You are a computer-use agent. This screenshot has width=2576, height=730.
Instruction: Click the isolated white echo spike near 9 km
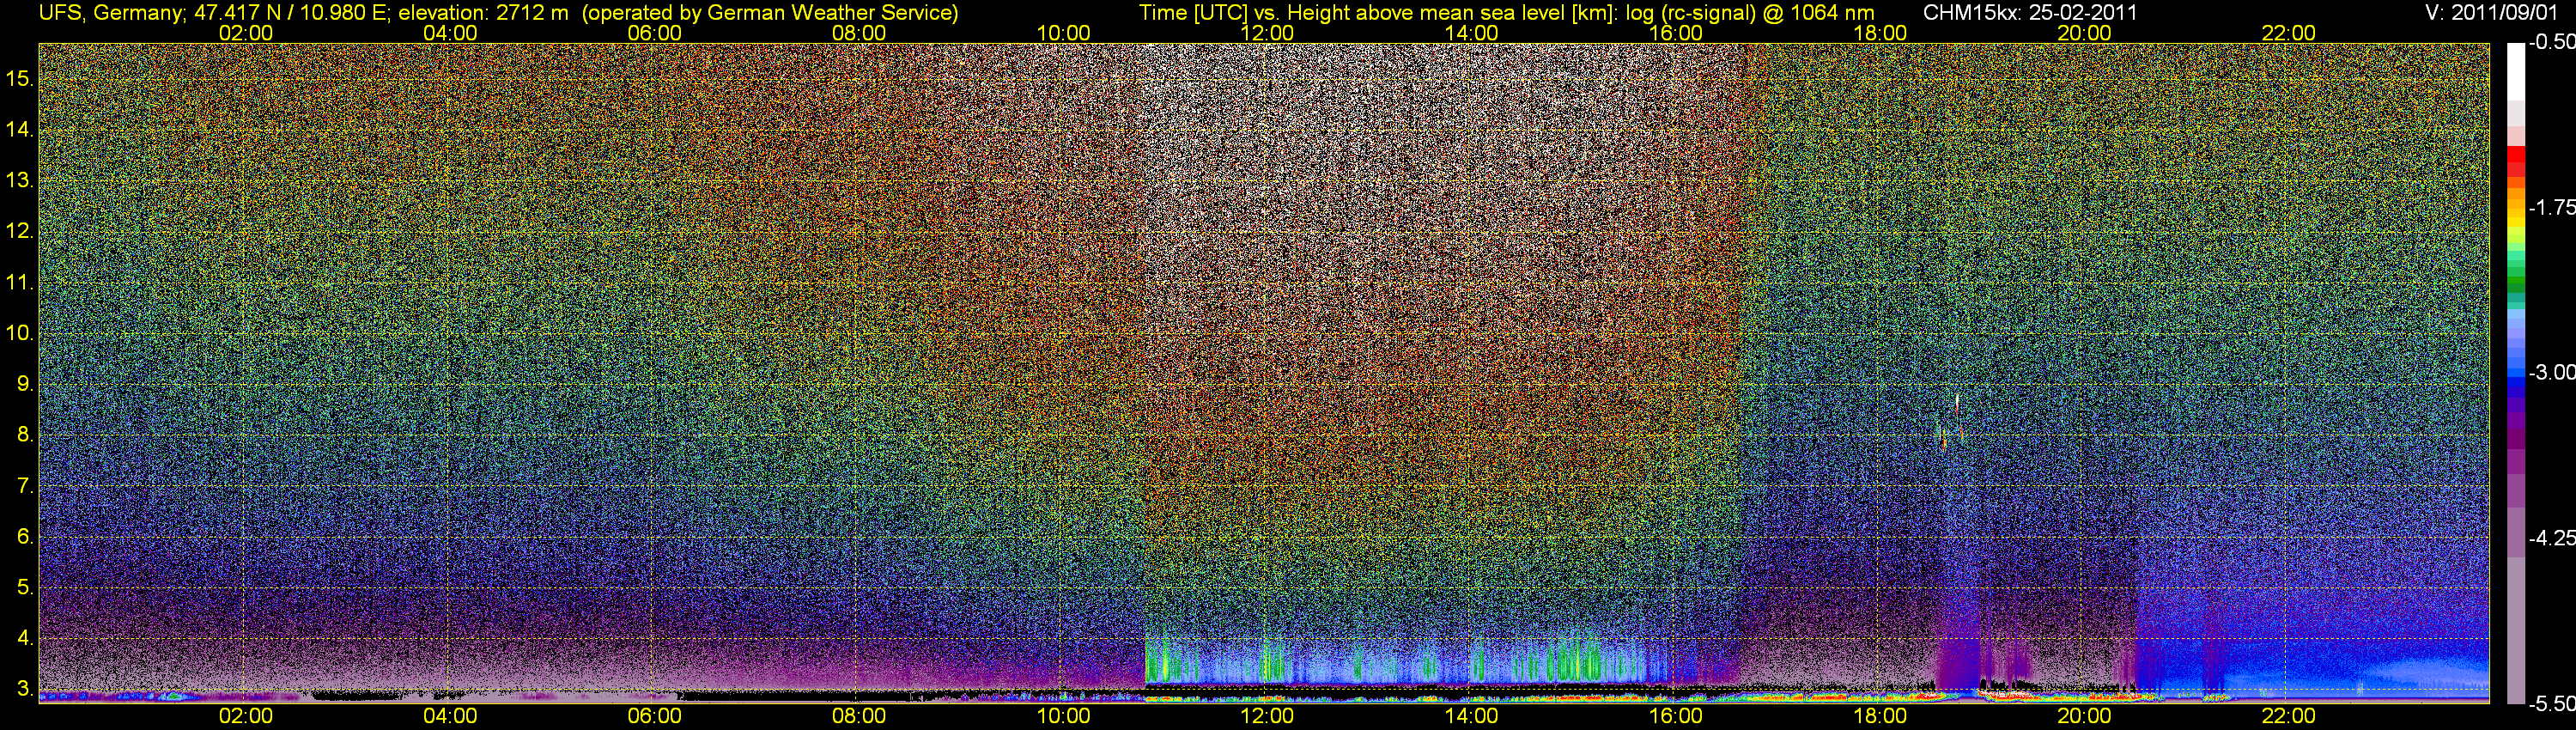tap(1957, 404)
